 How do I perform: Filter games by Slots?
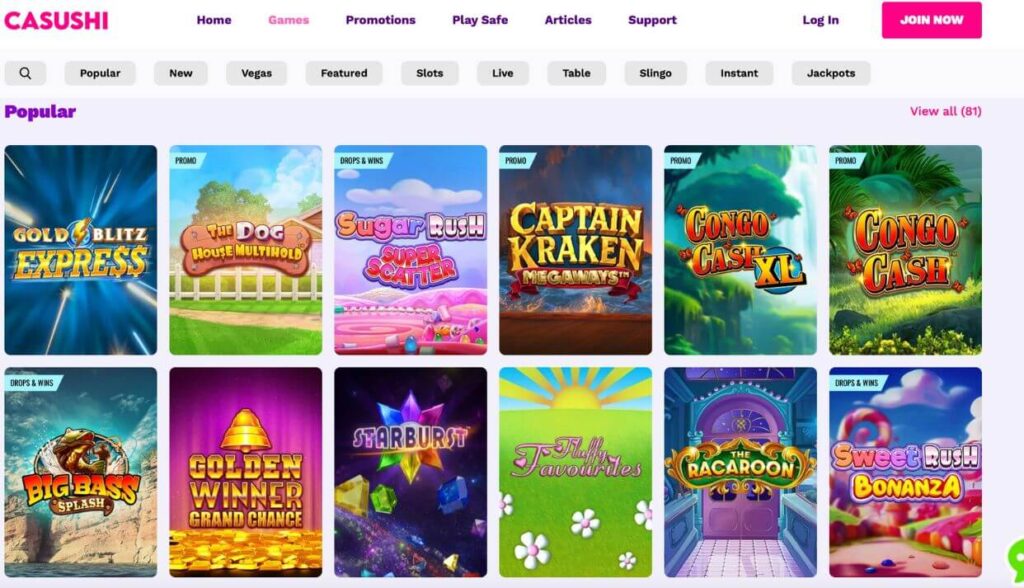(430, 73)
